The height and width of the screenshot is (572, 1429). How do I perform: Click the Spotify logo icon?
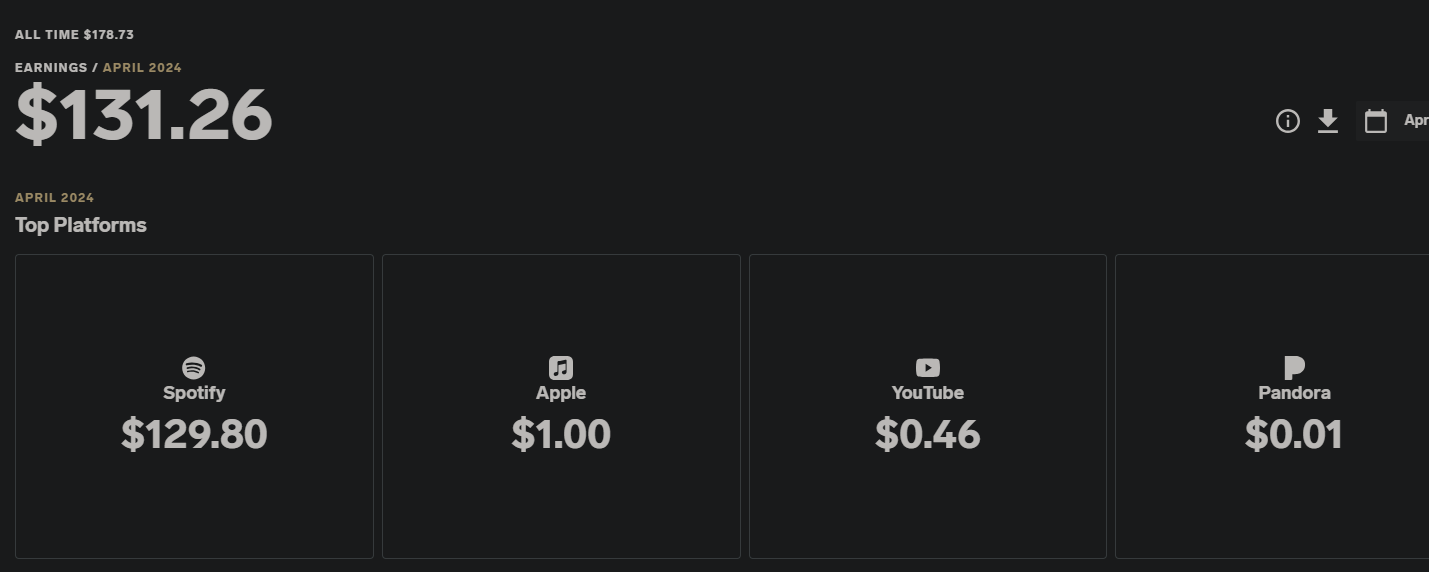click(194, 367)
